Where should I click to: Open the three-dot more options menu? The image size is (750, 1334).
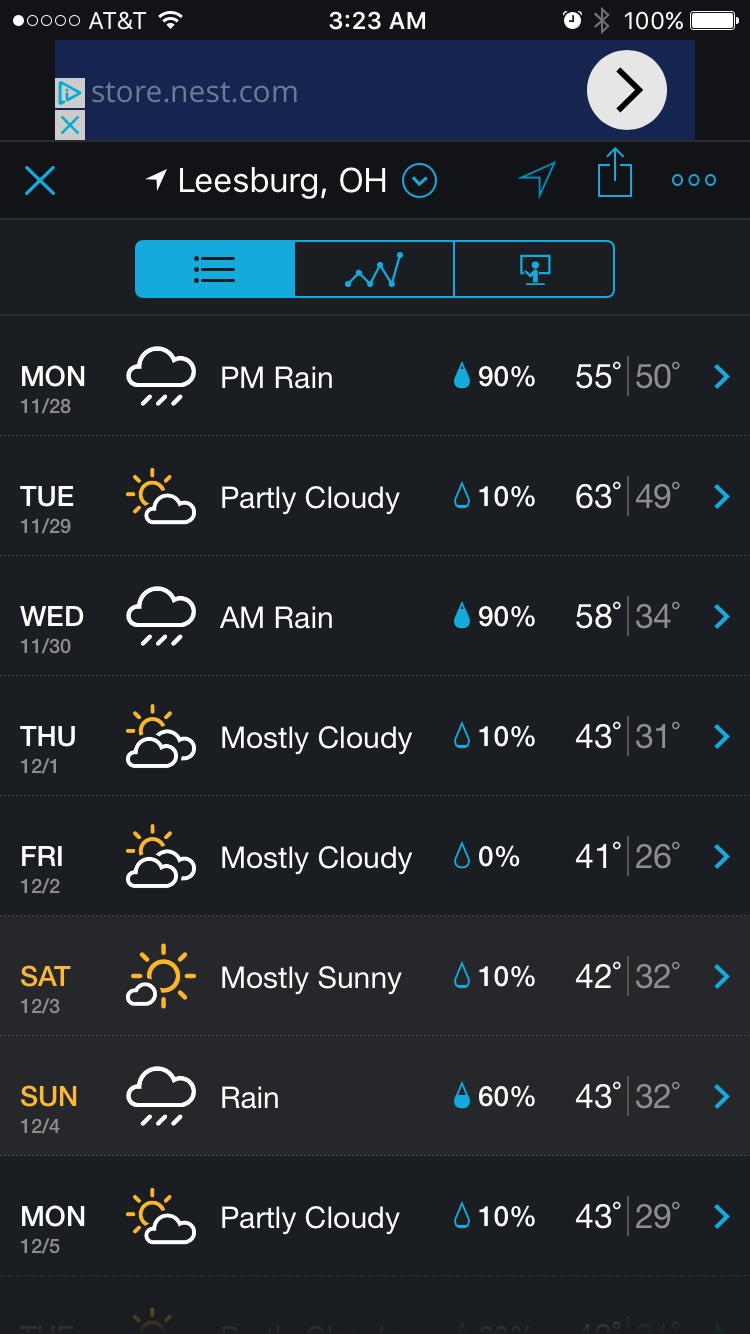[x=694, y=180]
